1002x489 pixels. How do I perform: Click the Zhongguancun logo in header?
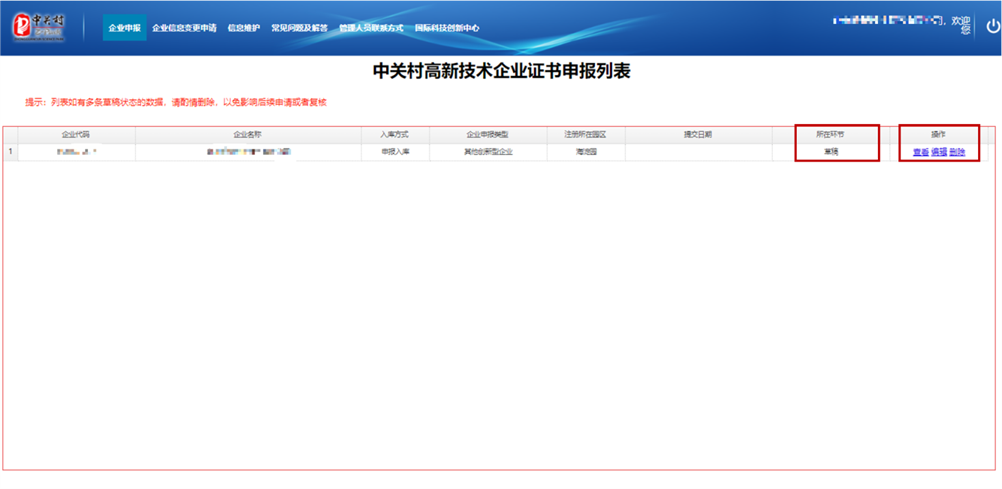(39, 27)
